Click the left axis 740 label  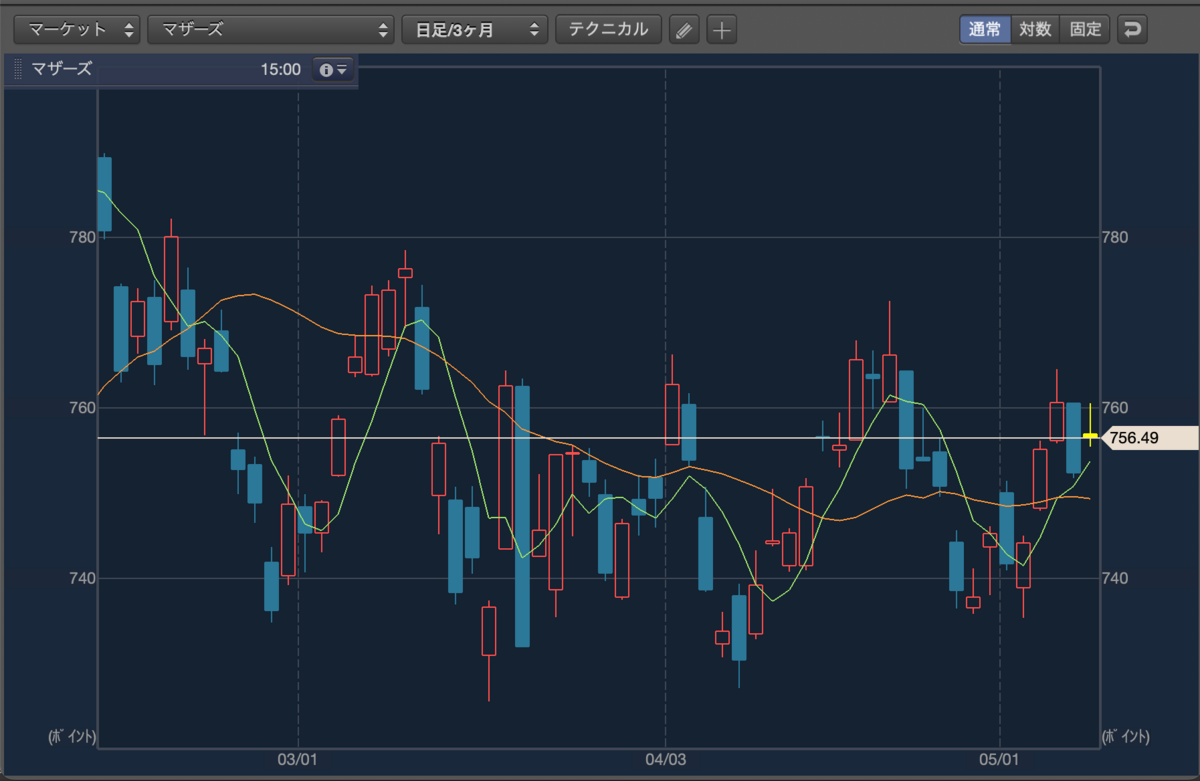82,578
